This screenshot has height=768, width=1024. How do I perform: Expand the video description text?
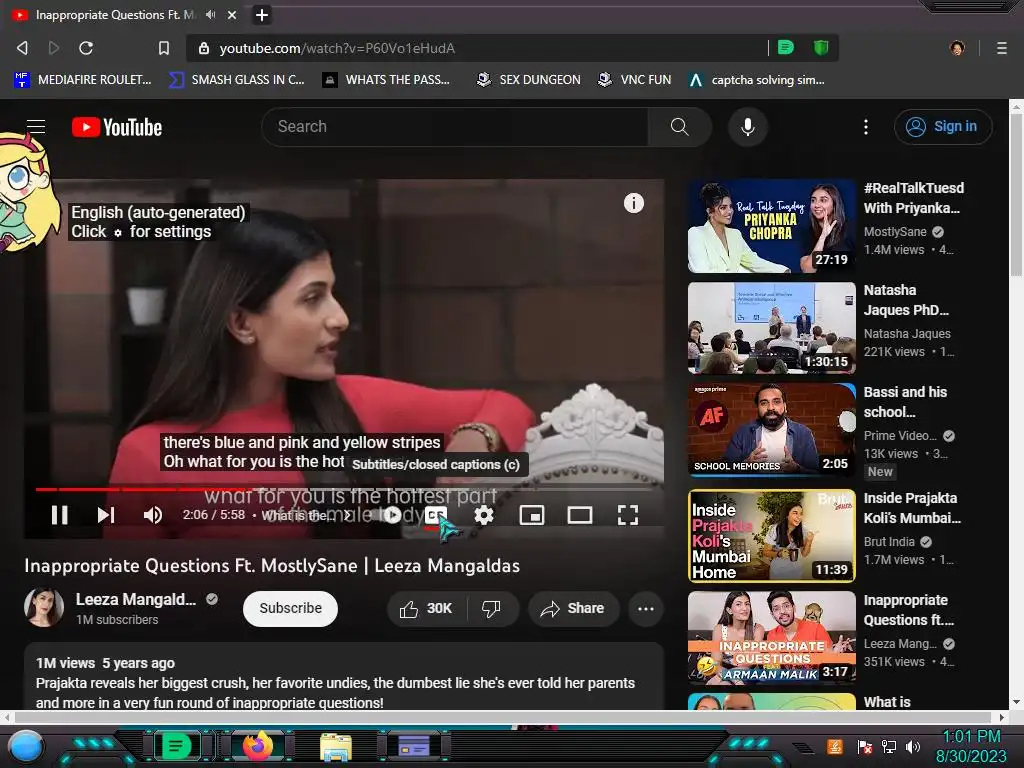click(344, 677)
